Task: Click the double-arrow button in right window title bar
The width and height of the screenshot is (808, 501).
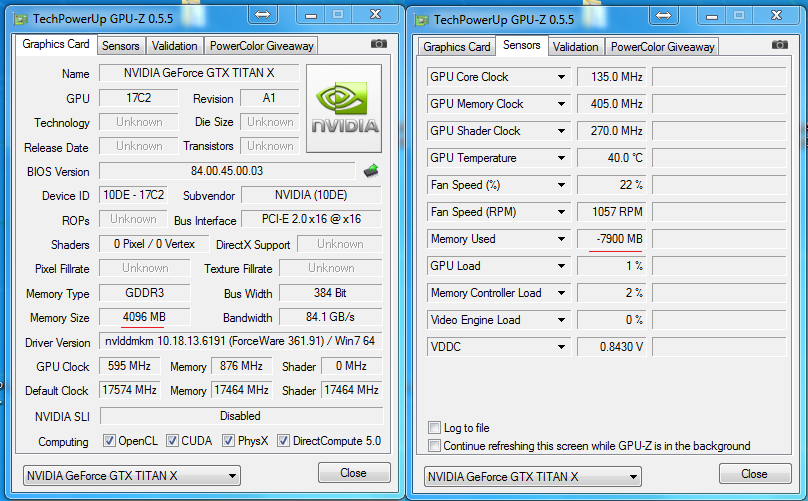Action: [663, 15]
